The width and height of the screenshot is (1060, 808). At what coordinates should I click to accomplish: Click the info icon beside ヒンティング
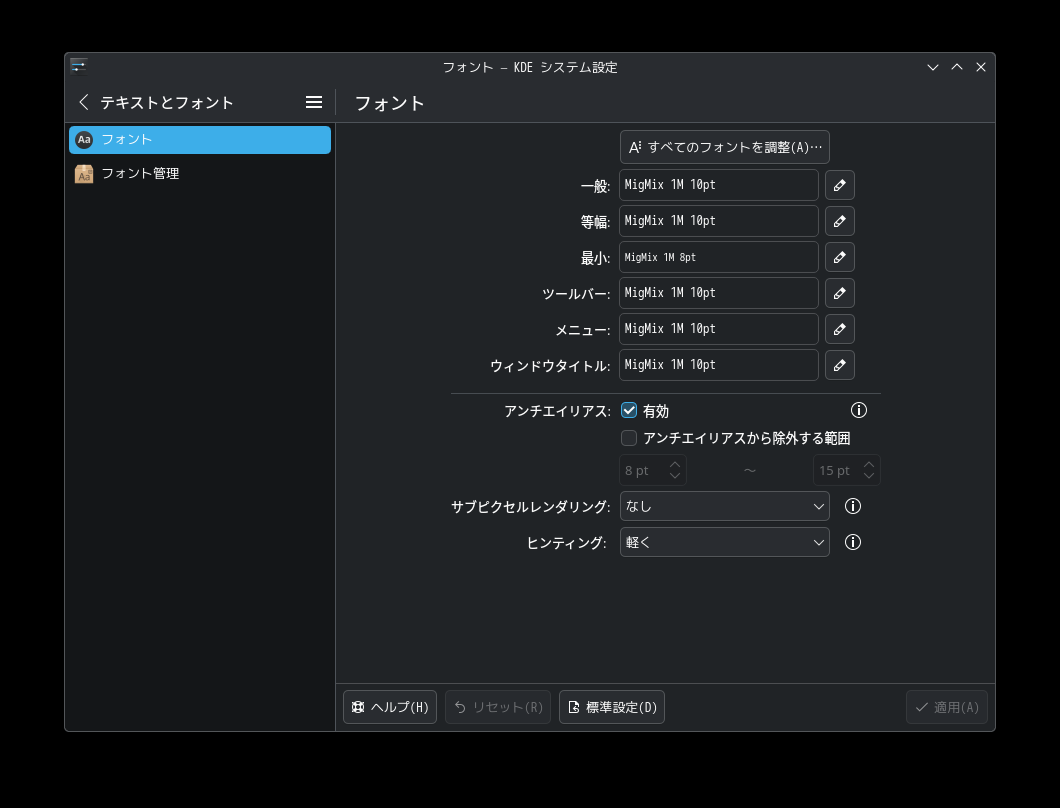(x=853, y=542)
